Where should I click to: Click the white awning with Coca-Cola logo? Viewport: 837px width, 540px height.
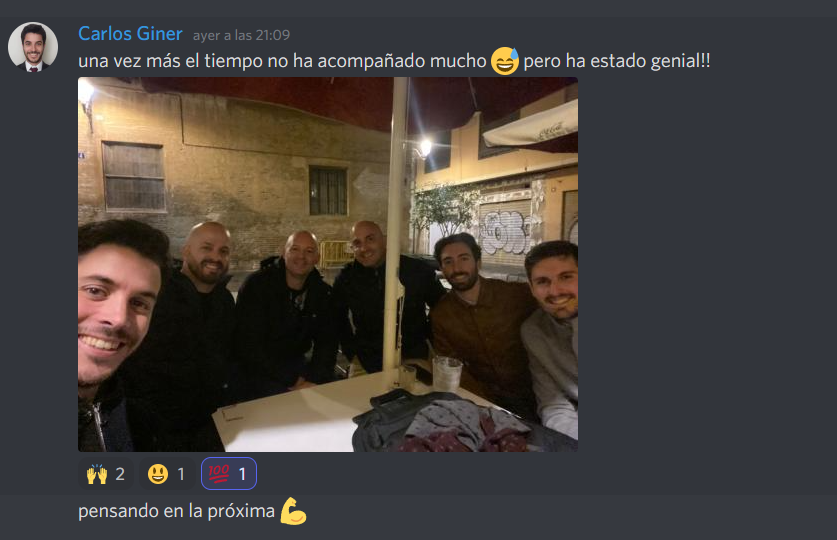click(530, 125)
